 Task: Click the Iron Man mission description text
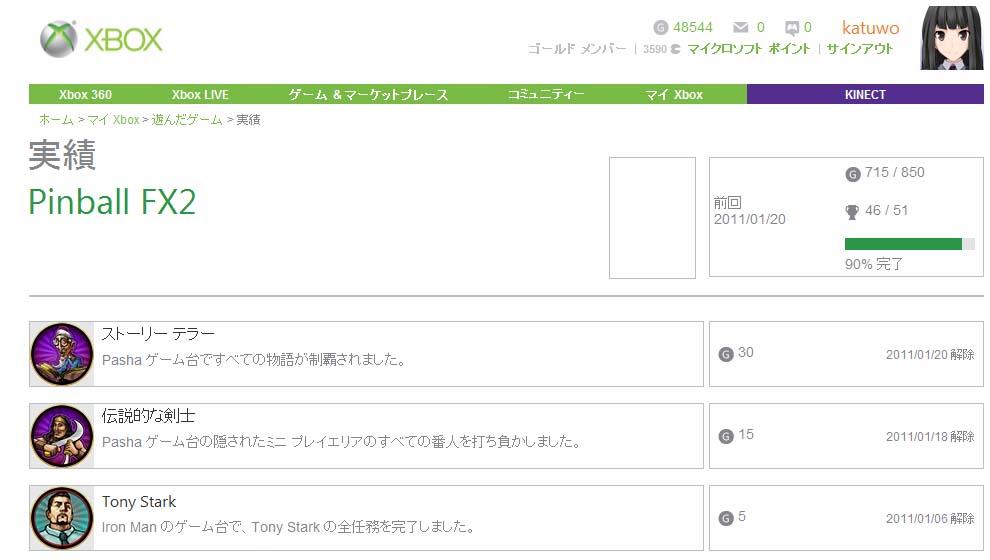point(289,527)
